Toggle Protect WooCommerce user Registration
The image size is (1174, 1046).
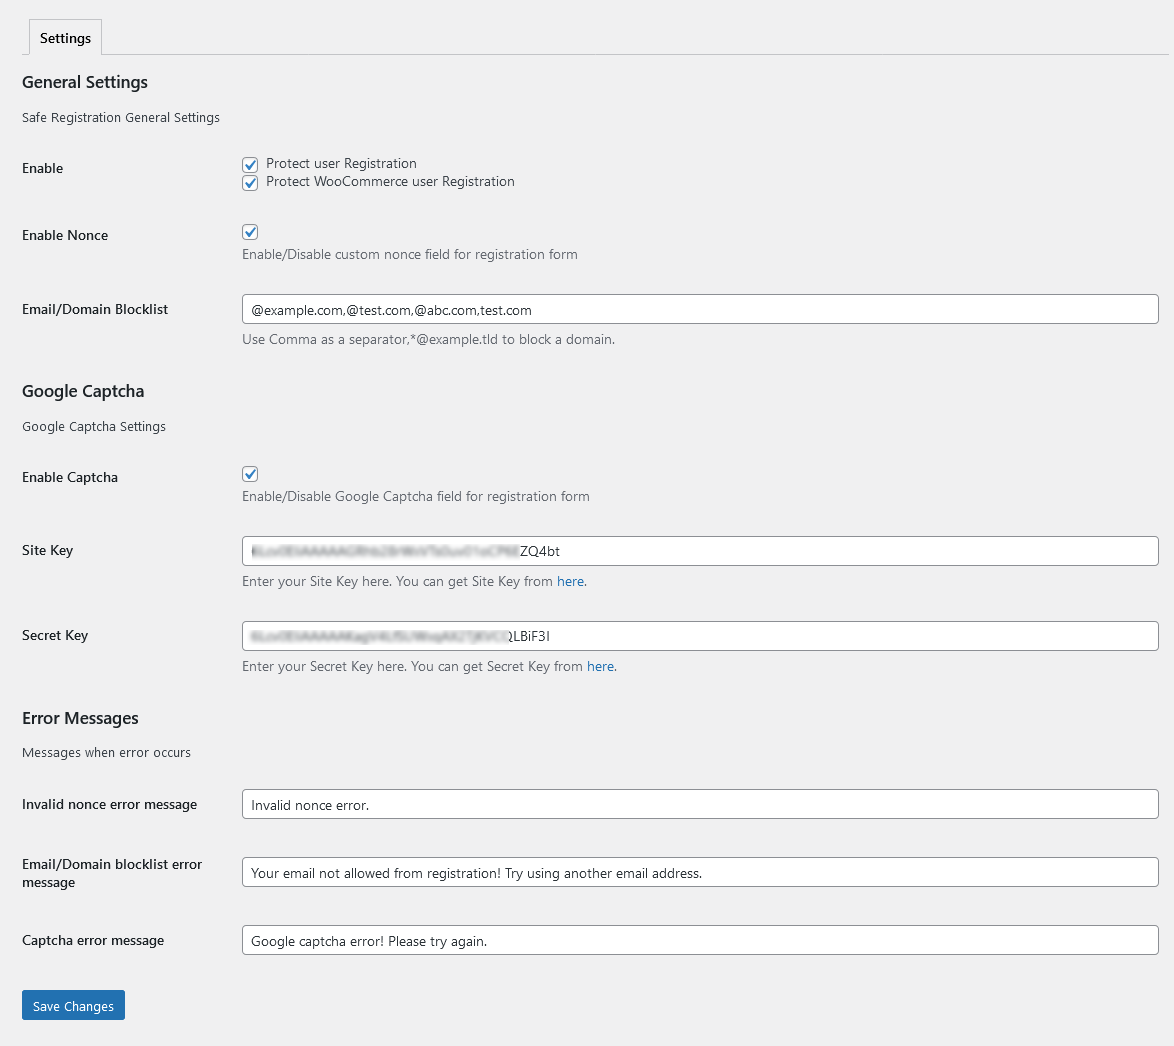pyautogui.click(x=250, y=182)
